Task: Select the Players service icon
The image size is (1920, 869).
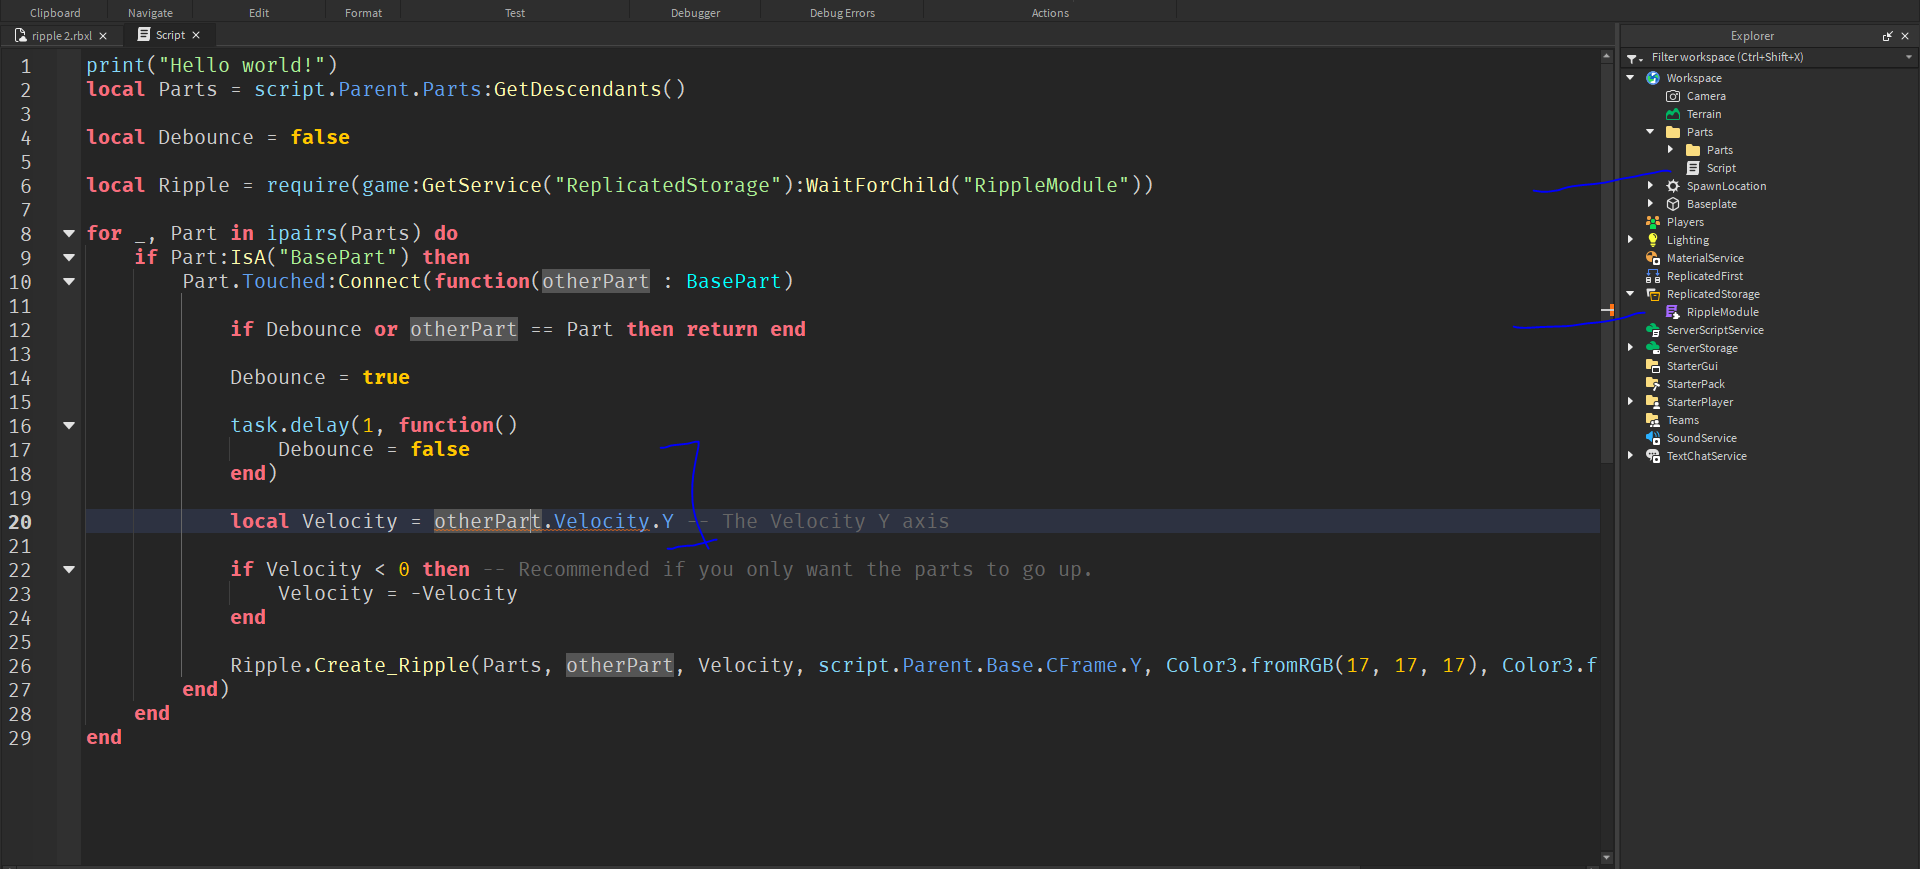Action: [1653, 222]
